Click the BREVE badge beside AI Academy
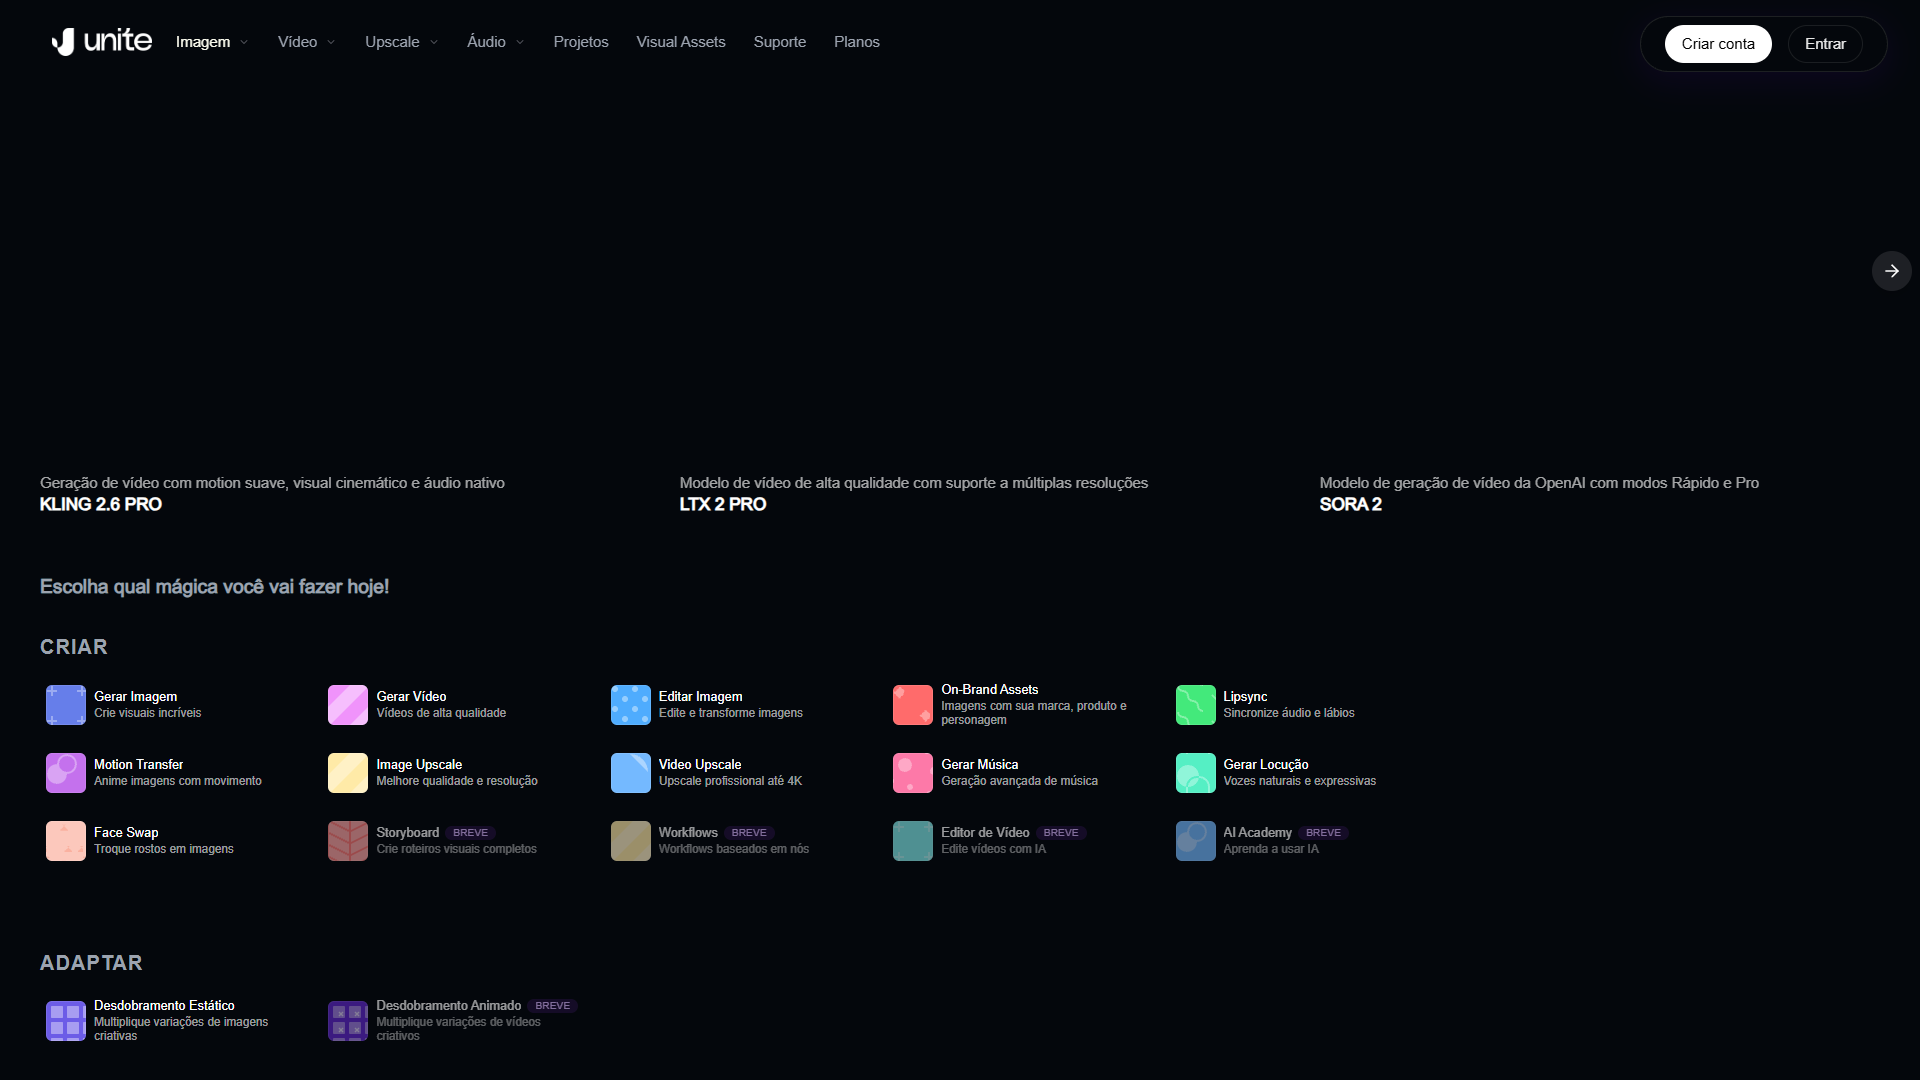 (1324, 833)
